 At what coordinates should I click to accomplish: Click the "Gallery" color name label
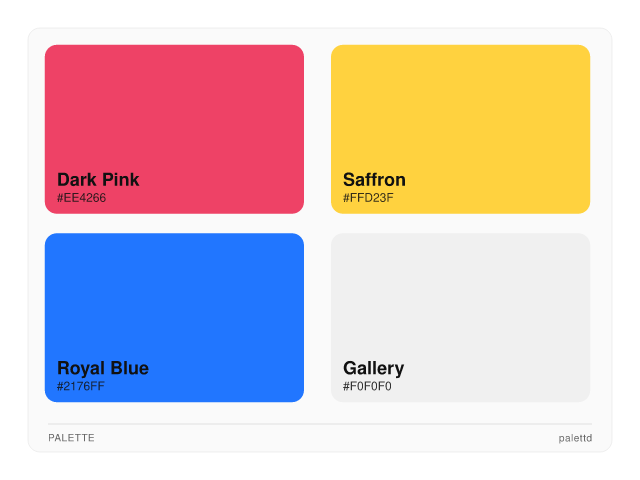373,368
